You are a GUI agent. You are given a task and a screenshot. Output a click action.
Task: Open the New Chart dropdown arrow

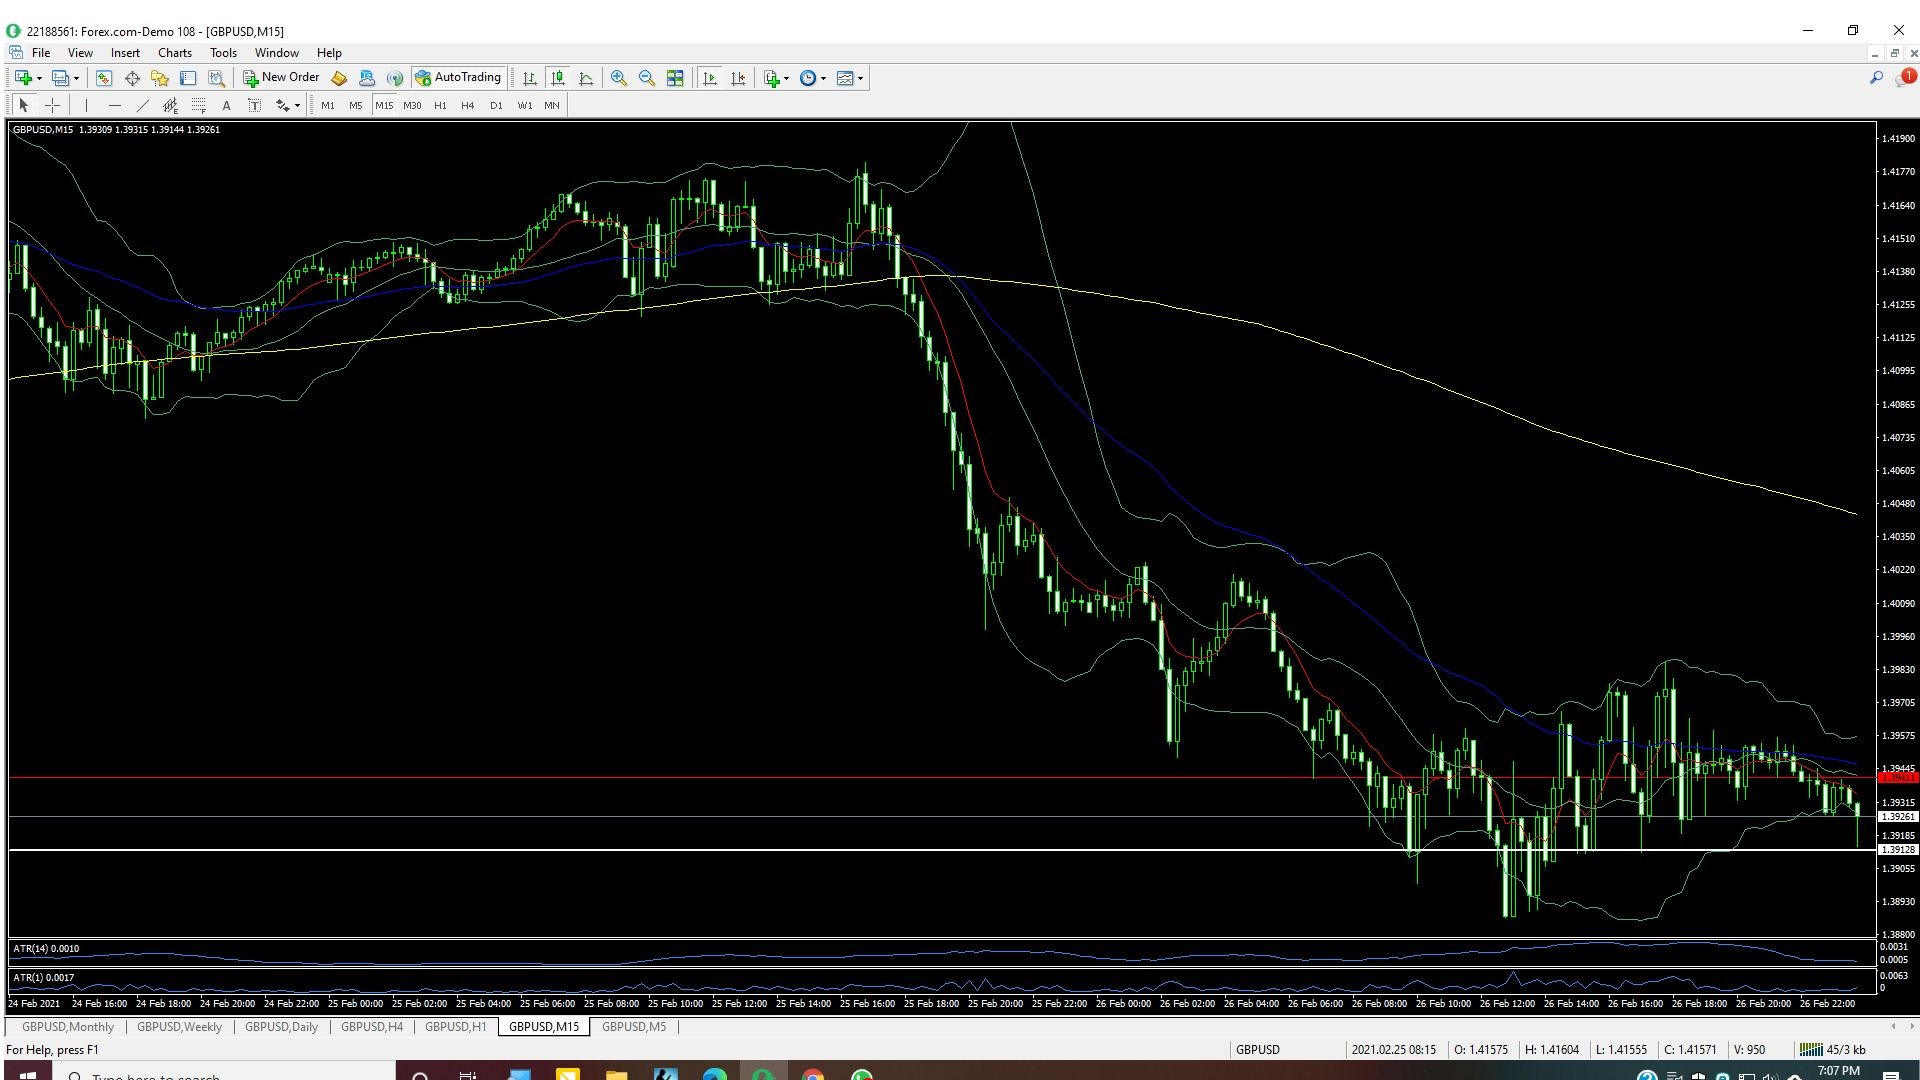pos(39,78)
